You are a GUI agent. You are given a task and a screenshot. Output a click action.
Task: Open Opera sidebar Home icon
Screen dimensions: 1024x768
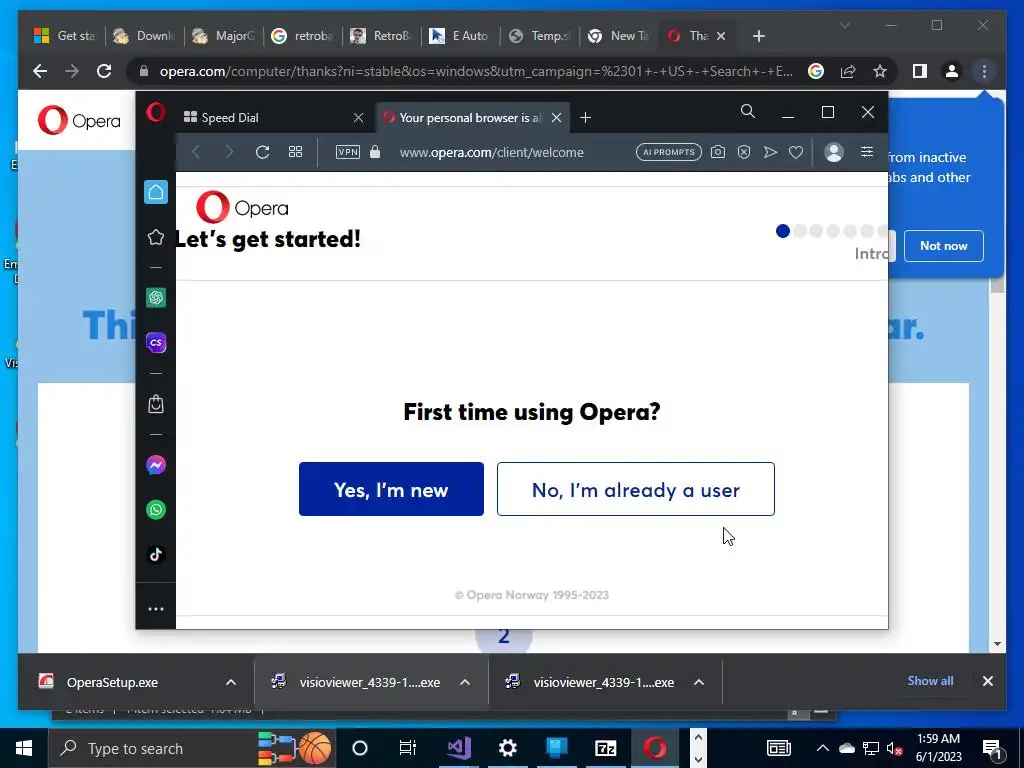pyautogui.click(x=155, y=192)
